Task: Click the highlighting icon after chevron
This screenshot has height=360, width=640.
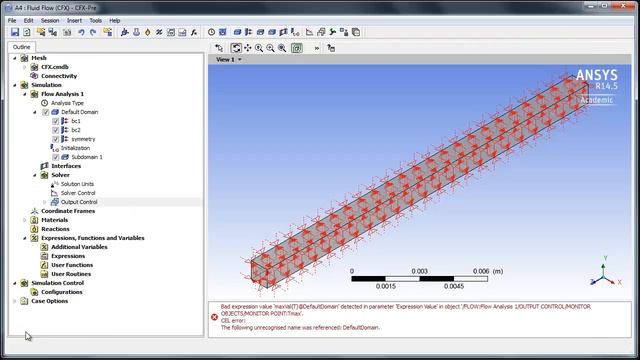Action: click(331, 48)
